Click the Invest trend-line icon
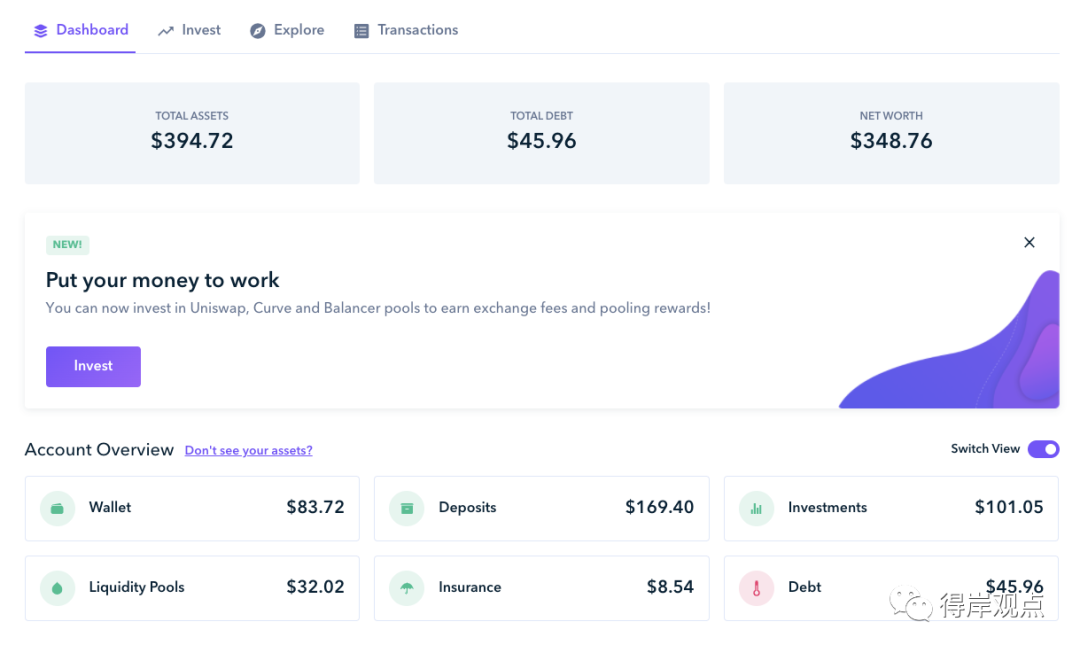This screenshot has height=653, width=1080. (x=165, y=31)
